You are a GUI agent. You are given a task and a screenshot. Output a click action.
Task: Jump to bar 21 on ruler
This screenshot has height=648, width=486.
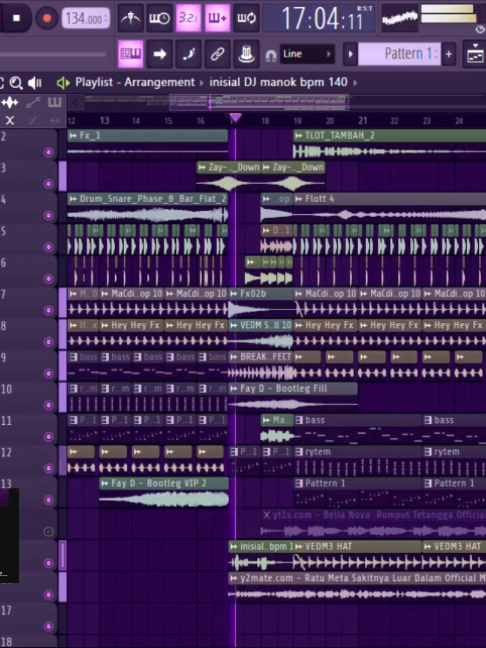point(363,120)
